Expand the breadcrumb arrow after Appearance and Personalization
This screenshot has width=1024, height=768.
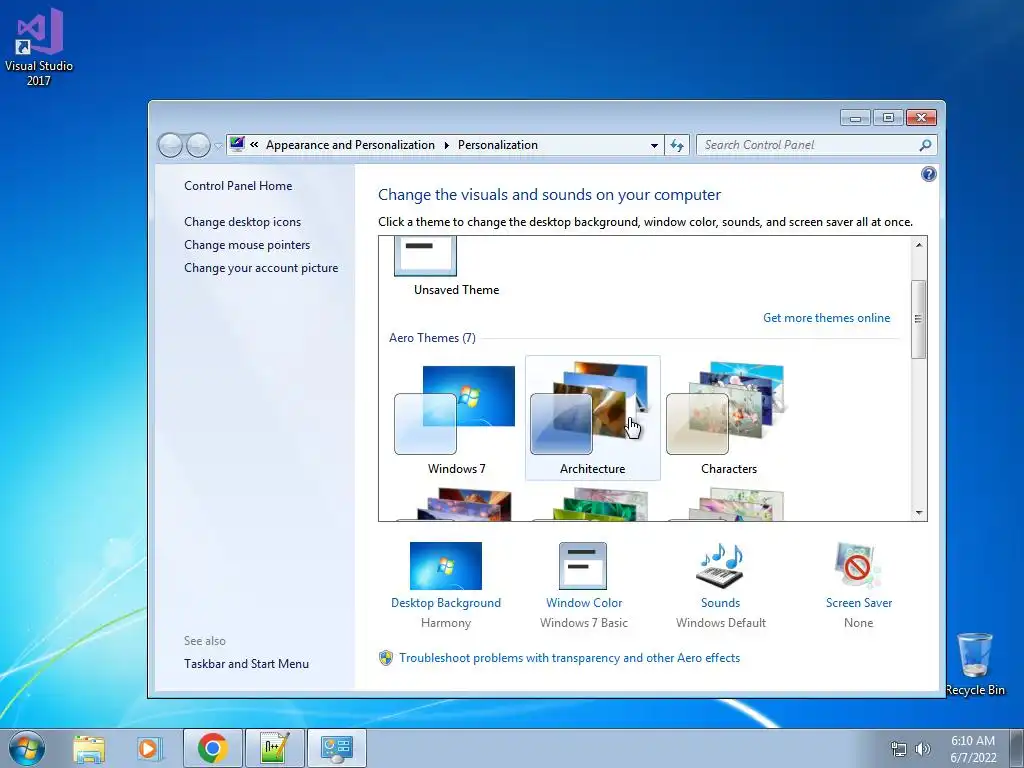pyautogui.click(x=447, y=145)
